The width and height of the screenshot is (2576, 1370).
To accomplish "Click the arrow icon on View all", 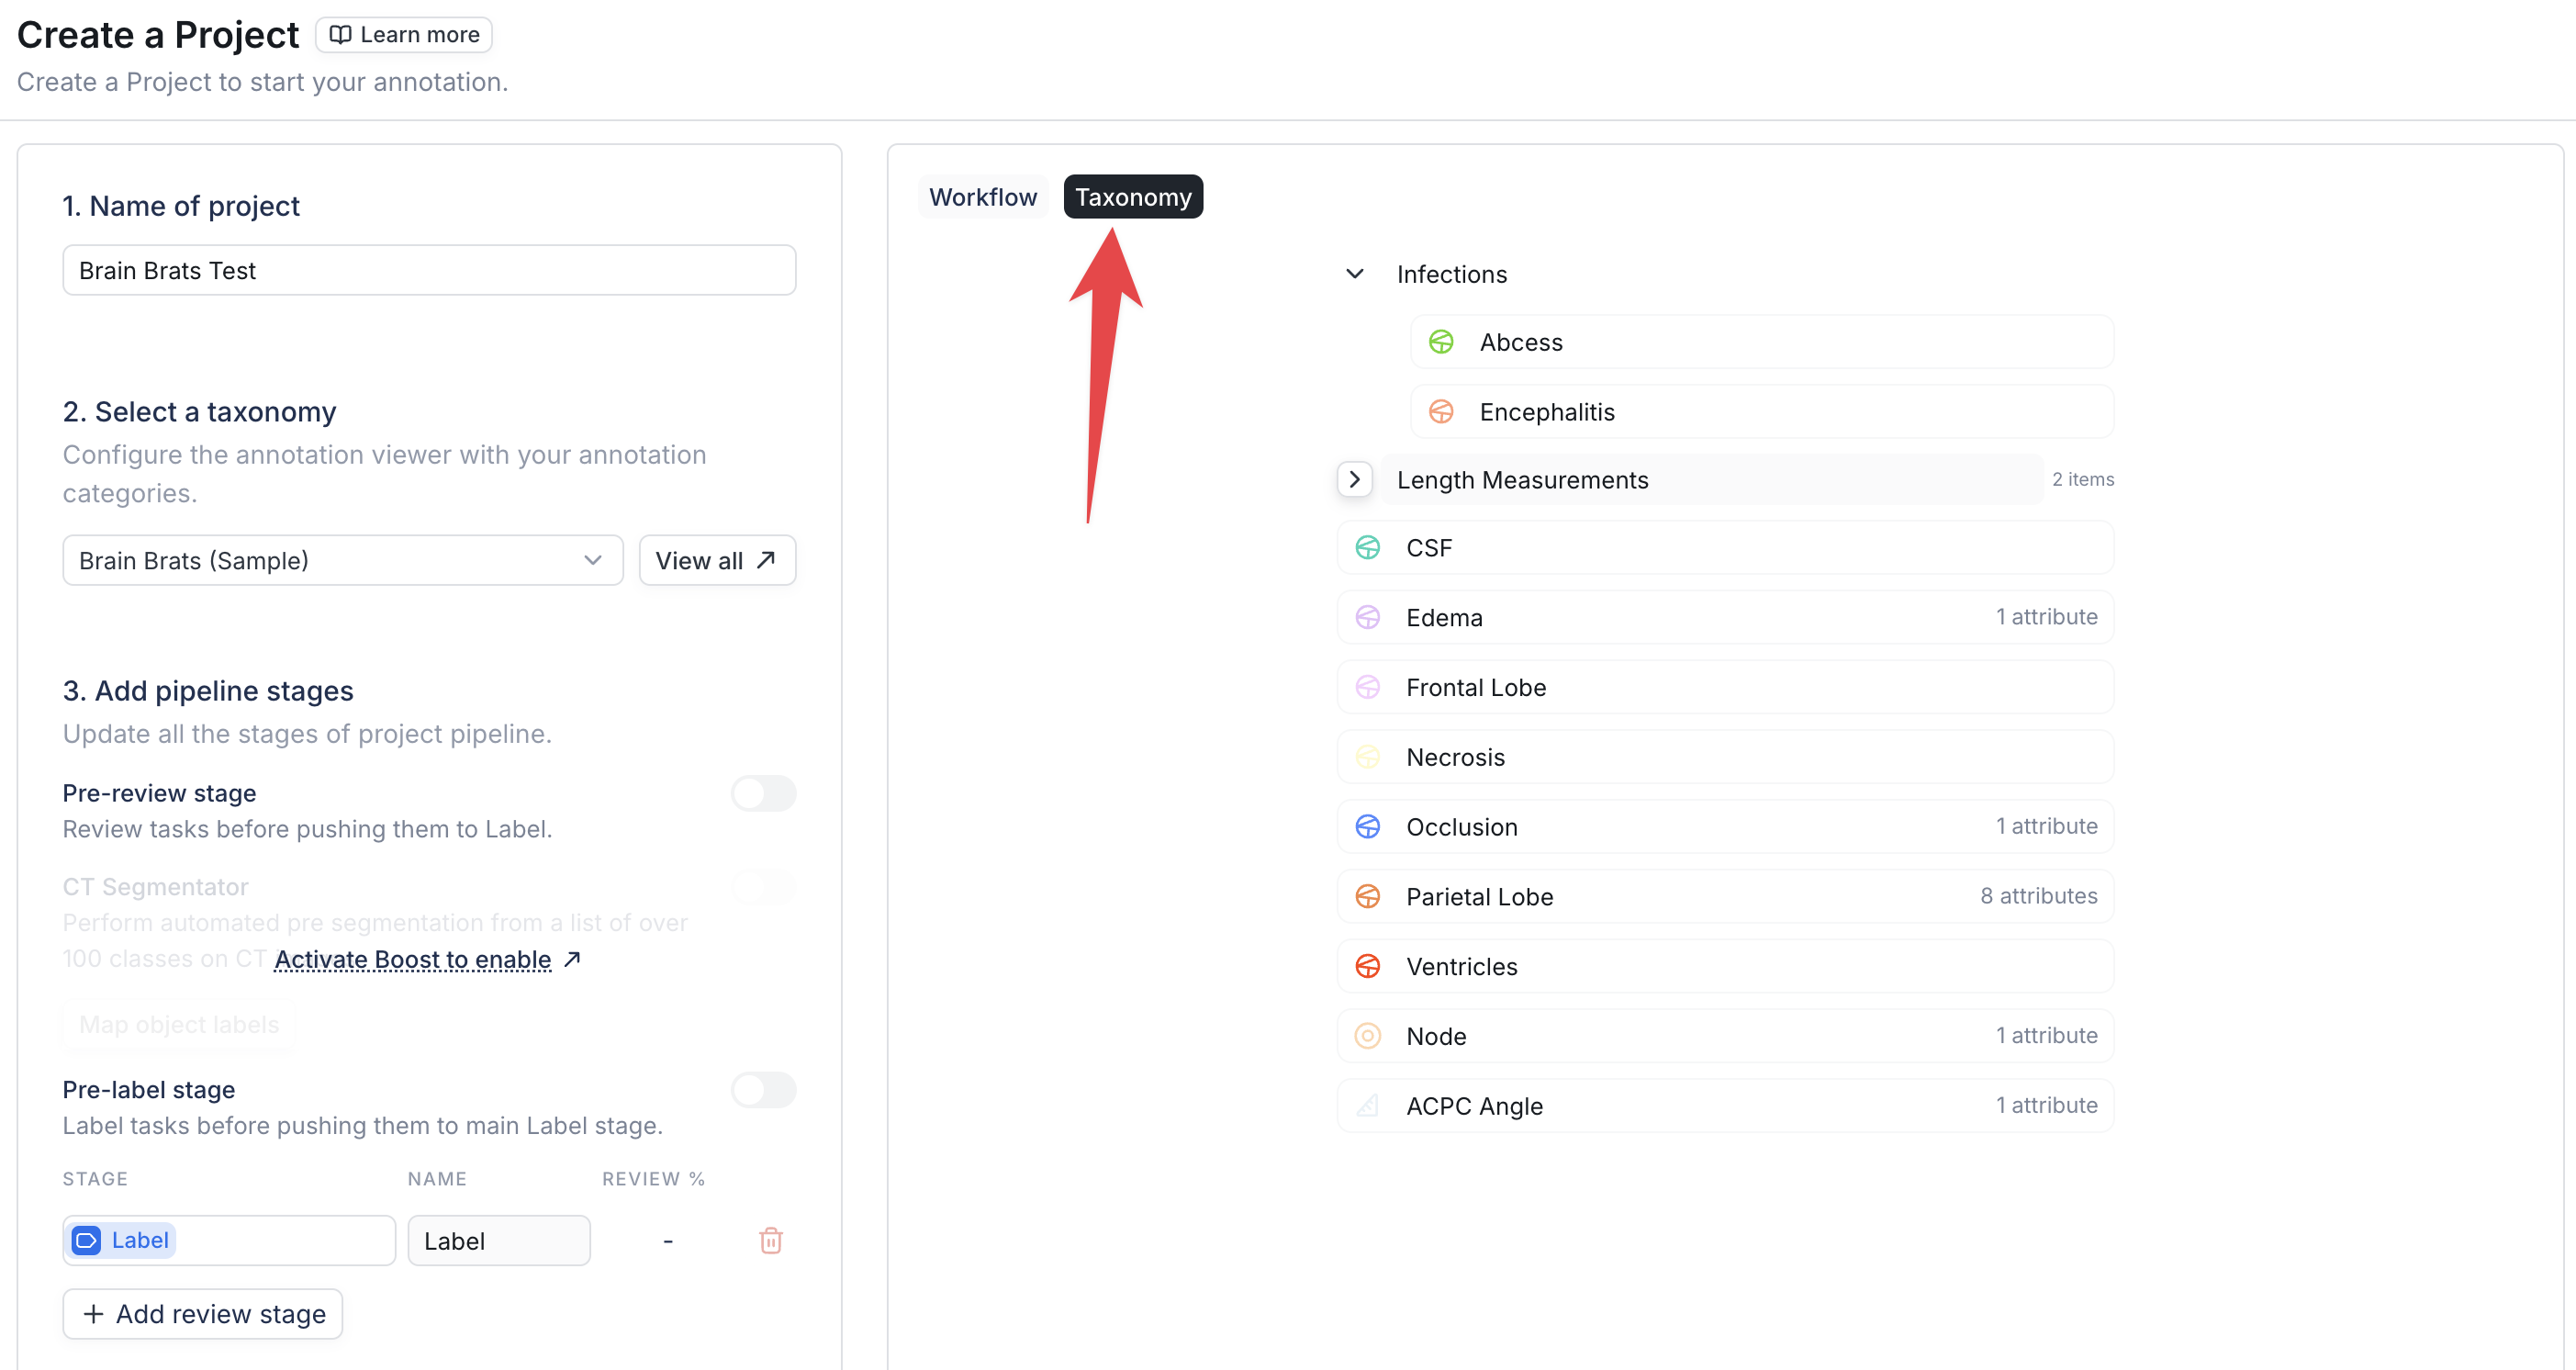I will 766,560.
